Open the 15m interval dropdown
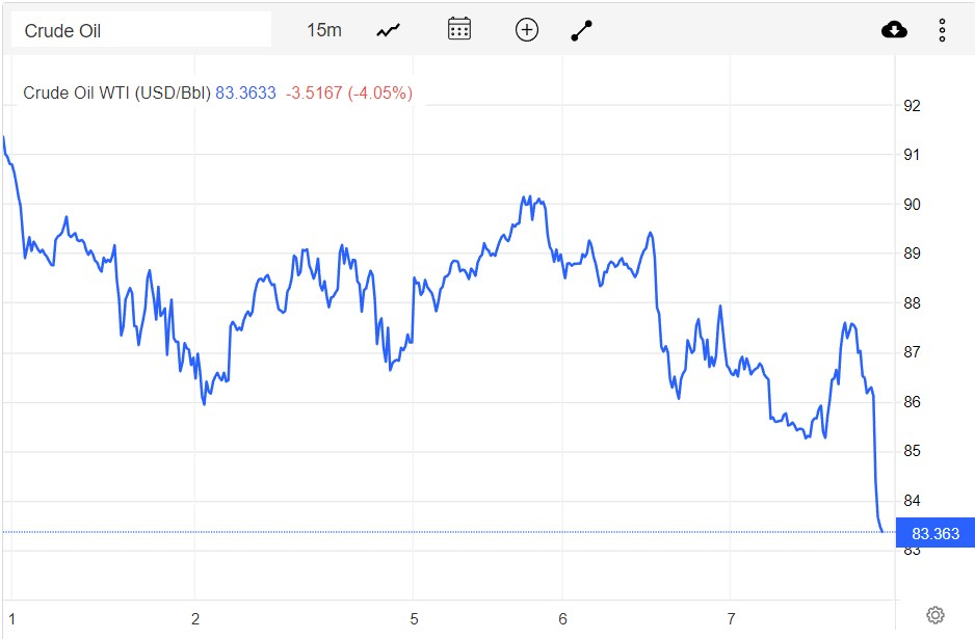This screenshot has width=977, height=639. [323, 30]
